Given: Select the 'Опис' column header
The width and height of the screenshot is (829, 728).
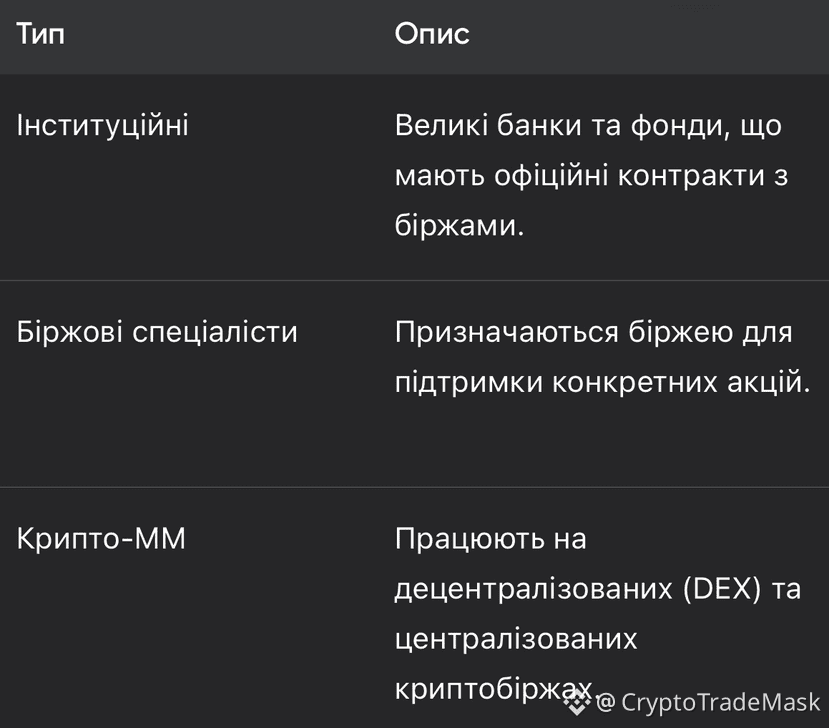Looking at the screenshot, I should 432,34.
